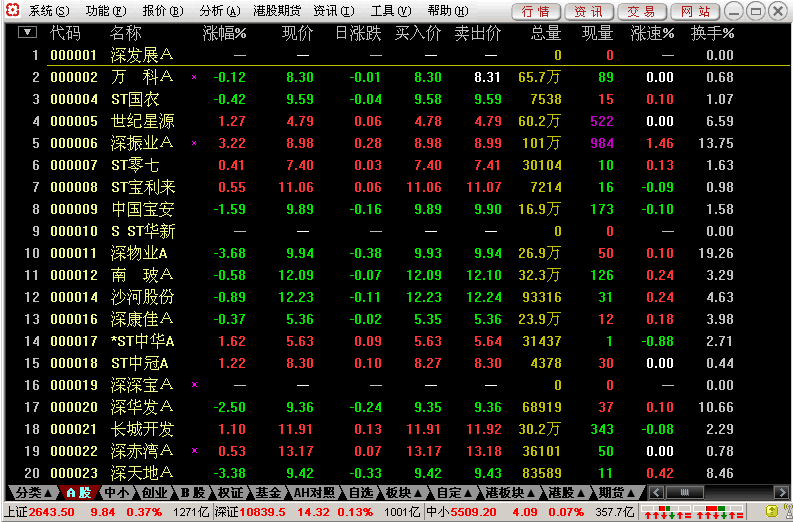The width and height of the screenshot is (793, 522).
Task: Open the 报价(B) menu
Action: pos(163,11)
